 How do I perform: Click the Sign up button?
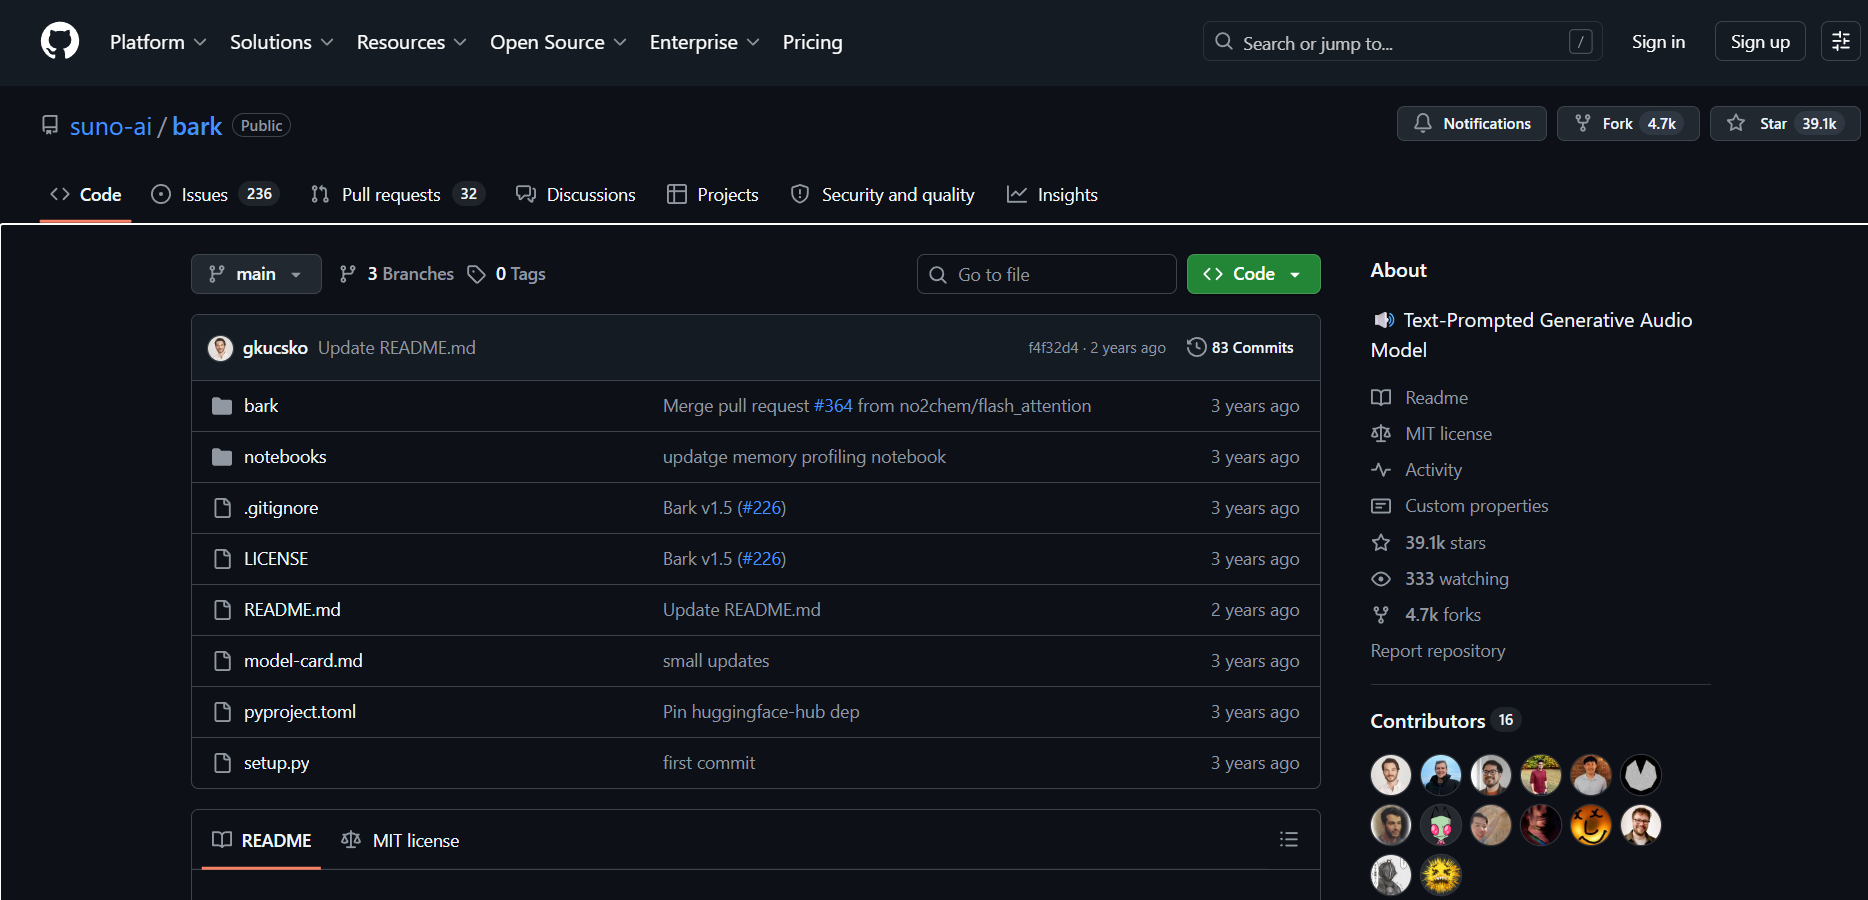(1760, 42)
